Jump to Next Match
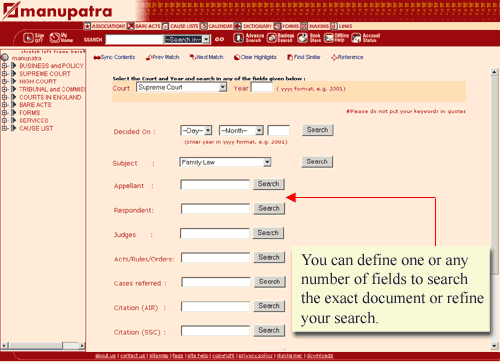 tap(206, 57)
